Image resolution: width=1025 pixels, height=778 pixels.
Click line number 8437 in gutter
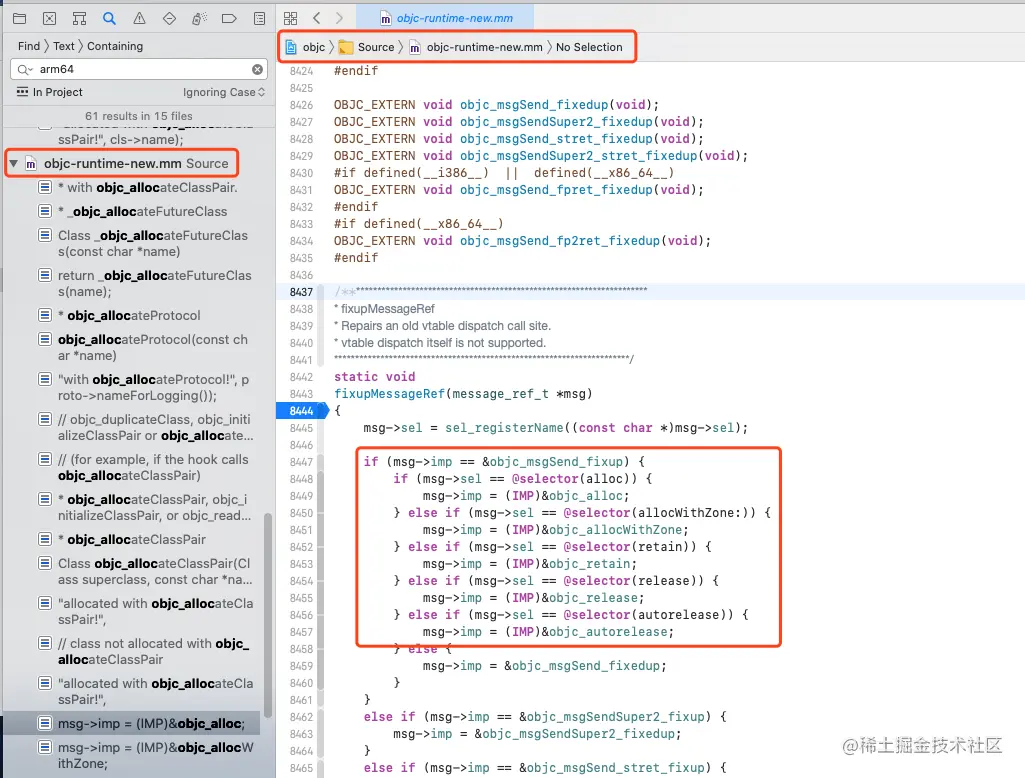point(301,292)
